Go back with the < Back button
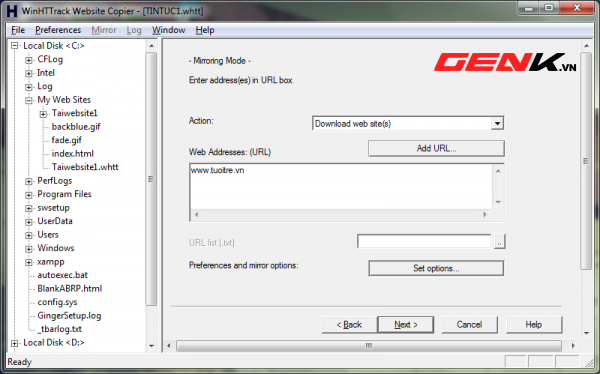The height and width of the screenshot is (374, 600). (x=349, y=325)
